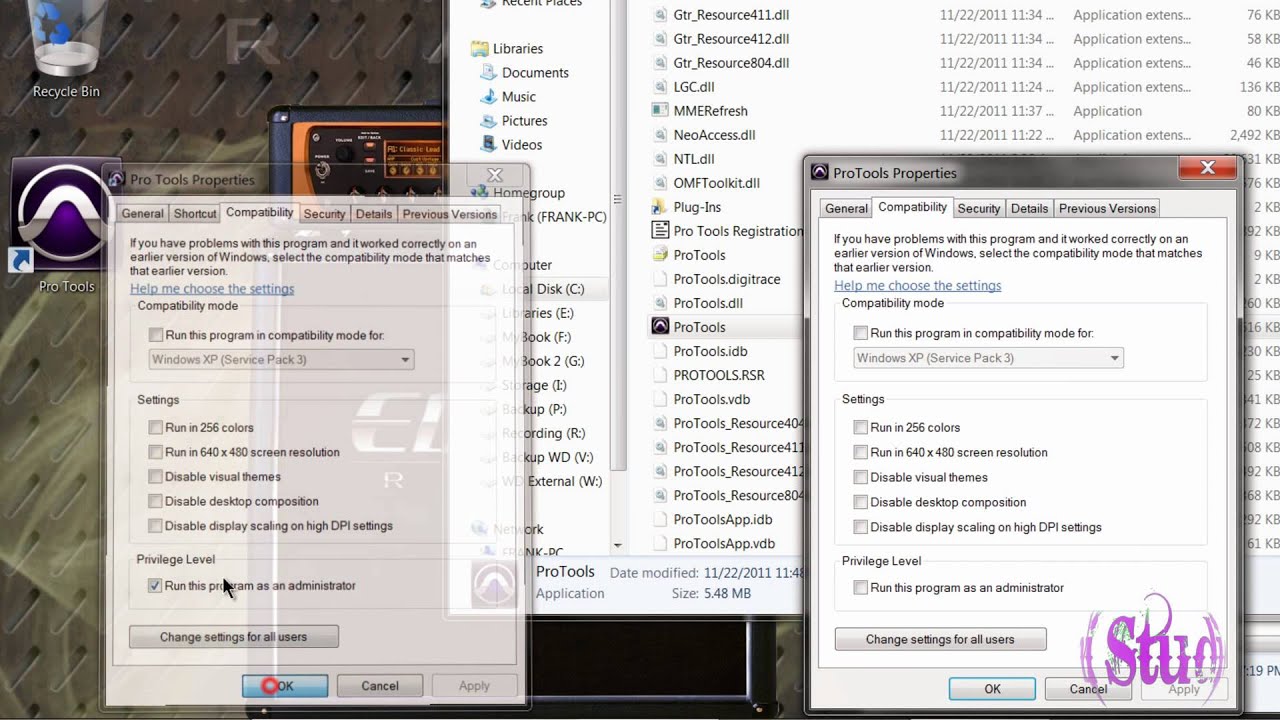This screenshot has width=1280, height=720.
Task: Open Previous Versions tab in ProTools Properties
Action: (1107, 208)
